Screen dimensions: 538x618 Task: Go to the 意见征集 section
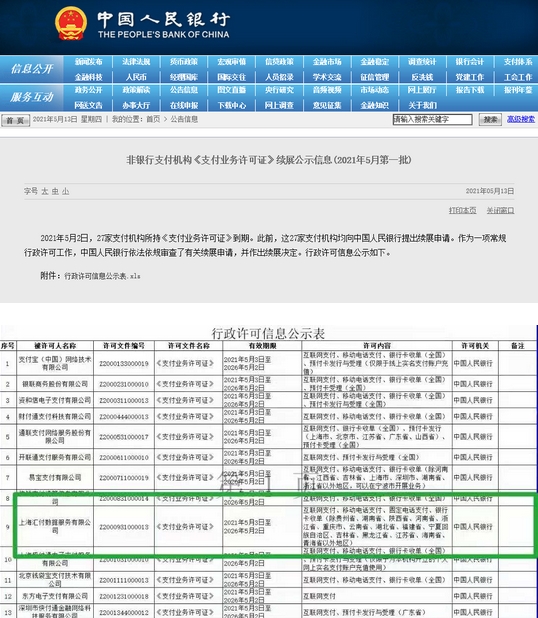(x=327, y=105)
